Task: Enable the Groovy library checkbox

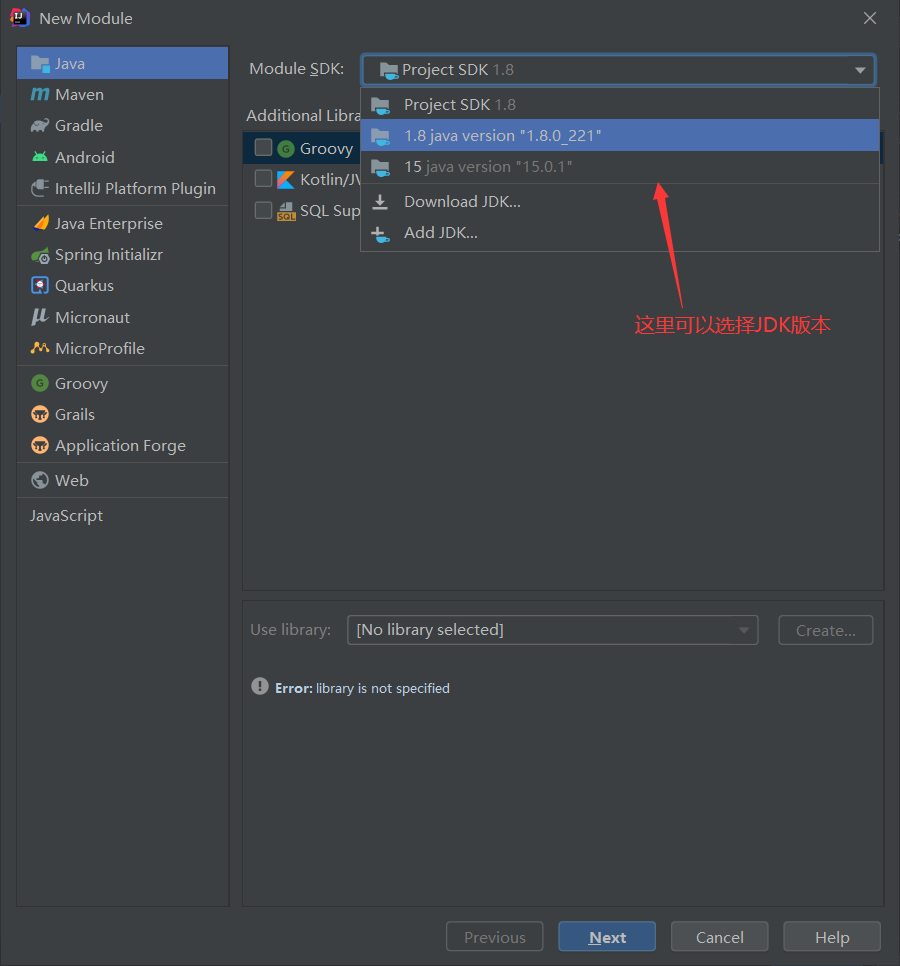Action: pos(264,147)
